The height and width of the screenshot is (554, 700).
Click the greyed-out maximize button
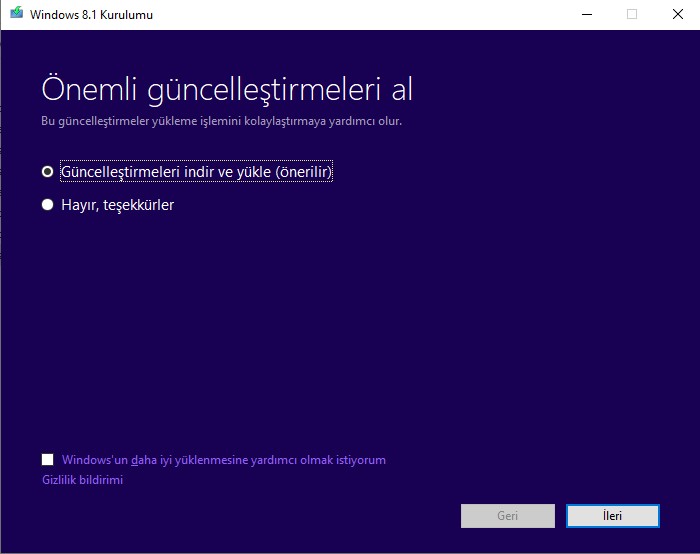tap(631, 15)
